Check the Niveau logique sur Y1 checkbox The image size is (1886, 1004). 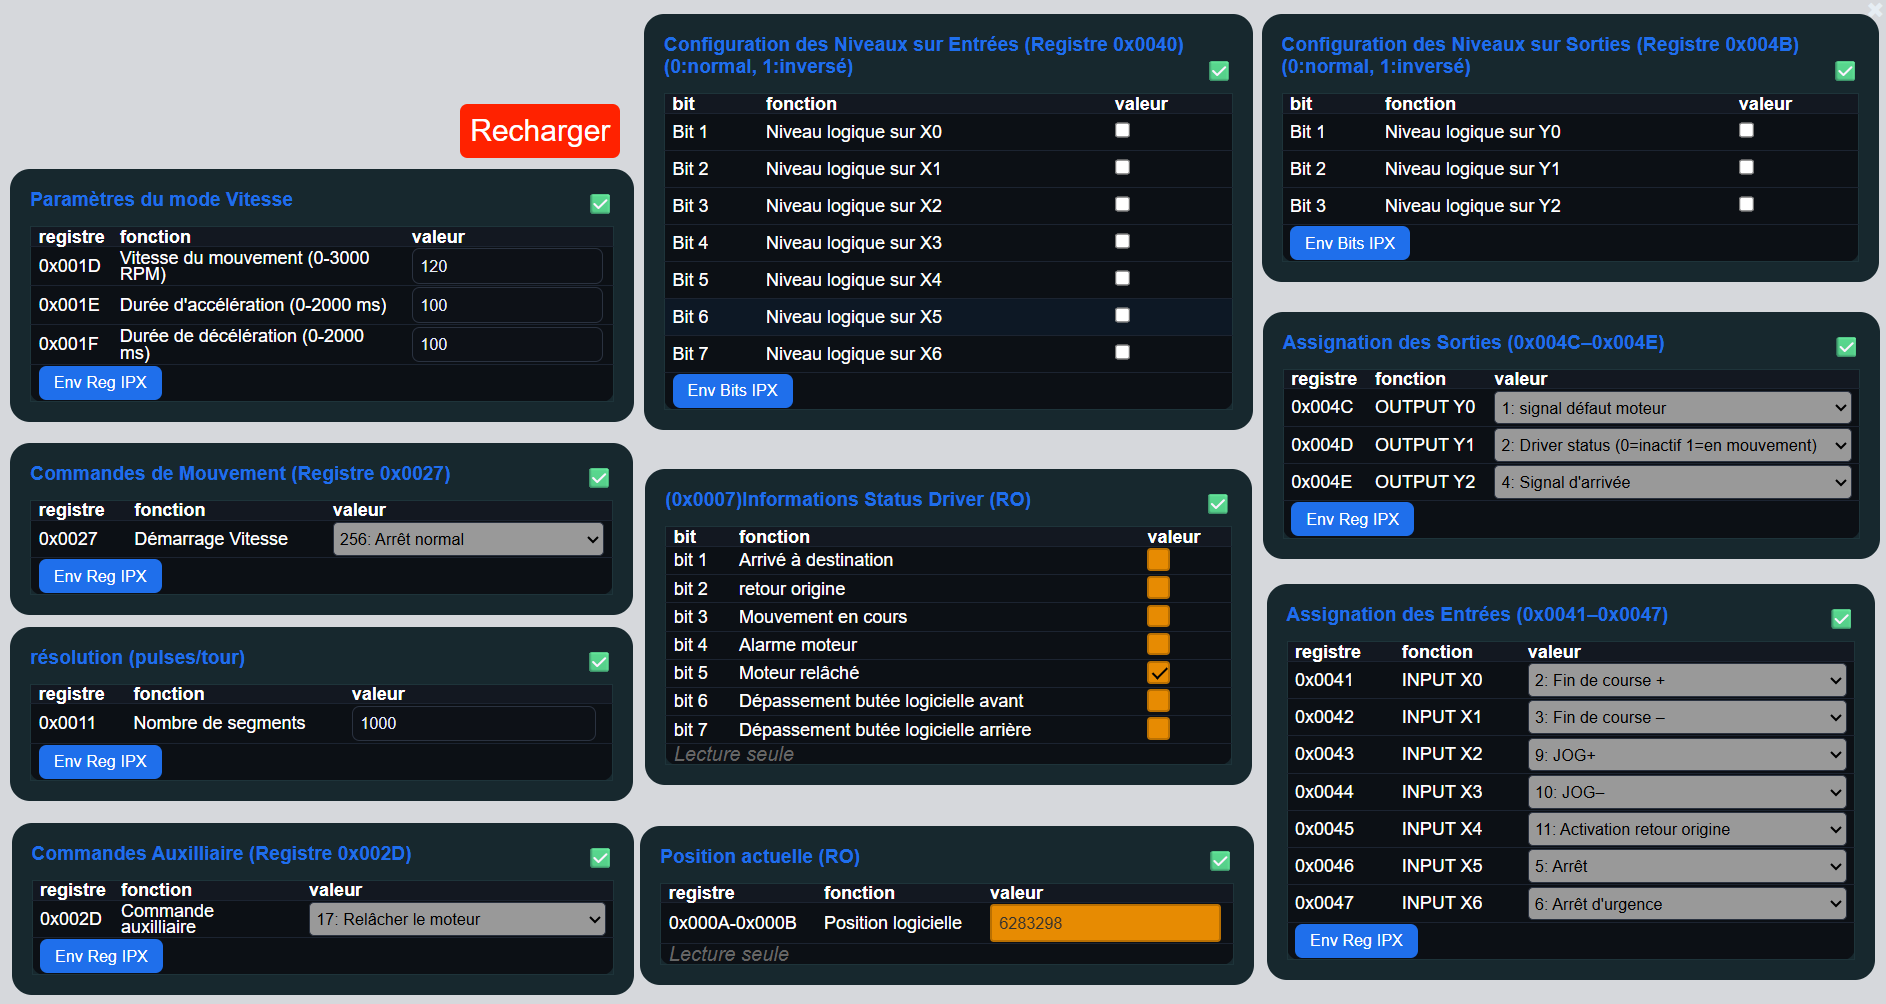click(x=1746, y=168)
